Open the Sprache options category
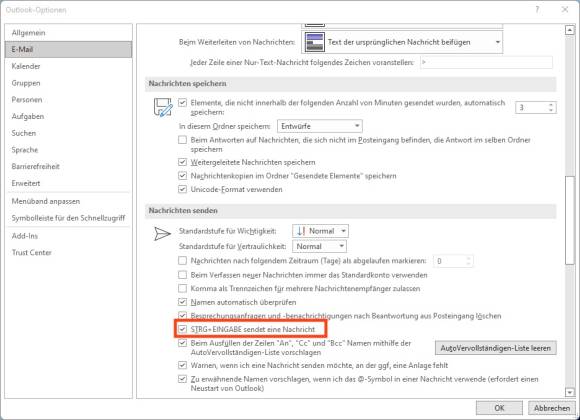 [25, 149]
